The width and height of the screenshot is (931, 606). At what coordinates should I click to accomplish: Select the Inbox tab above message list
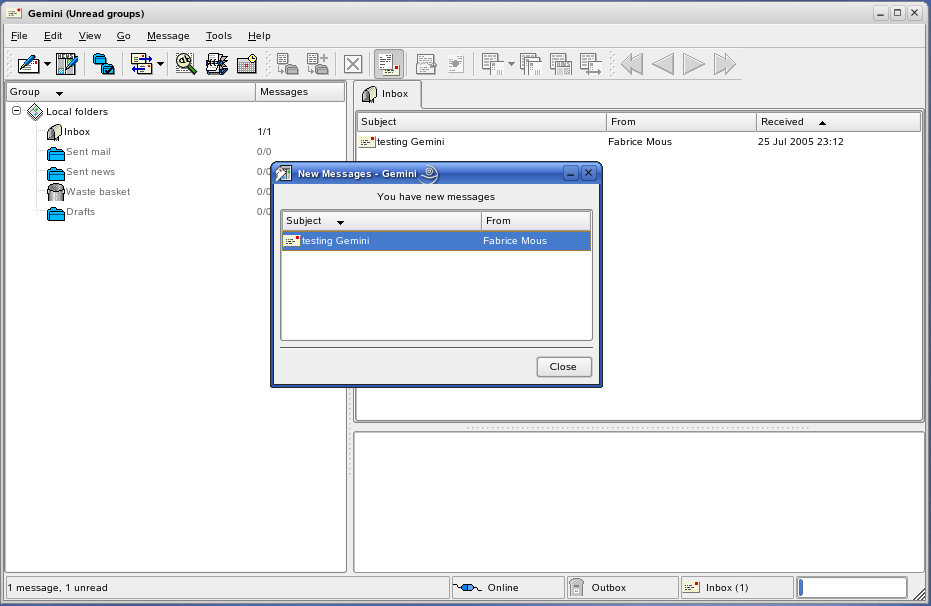(x=387, y=94)
